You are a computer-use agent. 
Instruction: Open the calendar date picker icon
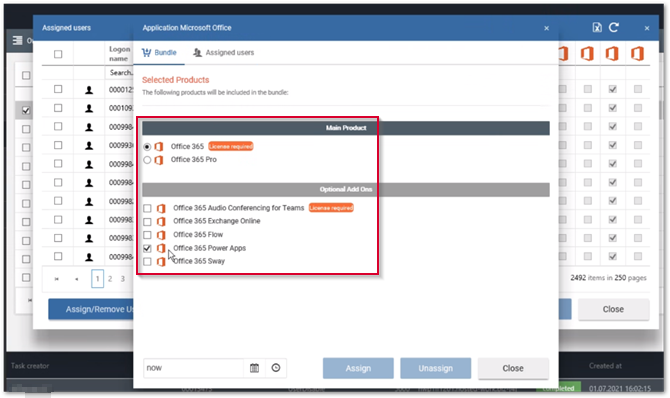click(254, 368)
